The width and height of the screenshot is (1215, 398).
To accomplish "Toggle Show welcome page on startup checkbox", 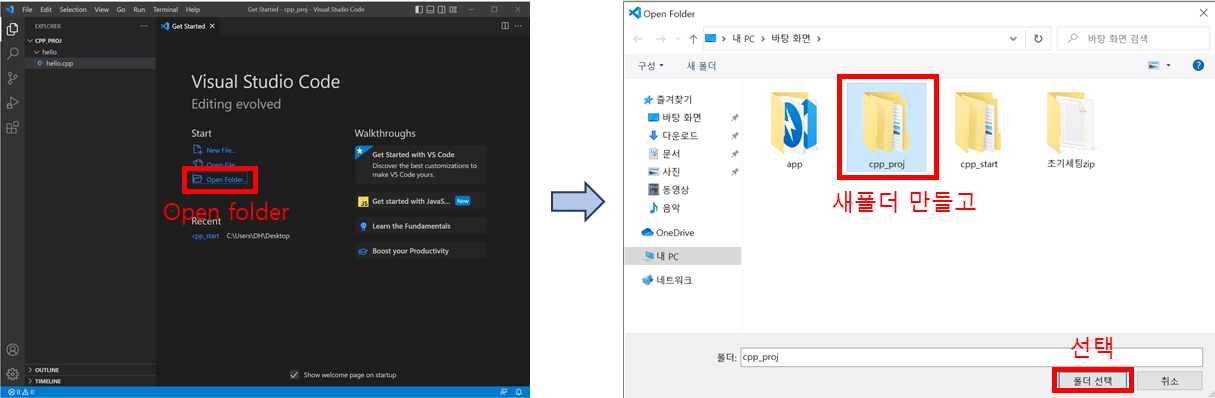I will [x=294, y=375].
